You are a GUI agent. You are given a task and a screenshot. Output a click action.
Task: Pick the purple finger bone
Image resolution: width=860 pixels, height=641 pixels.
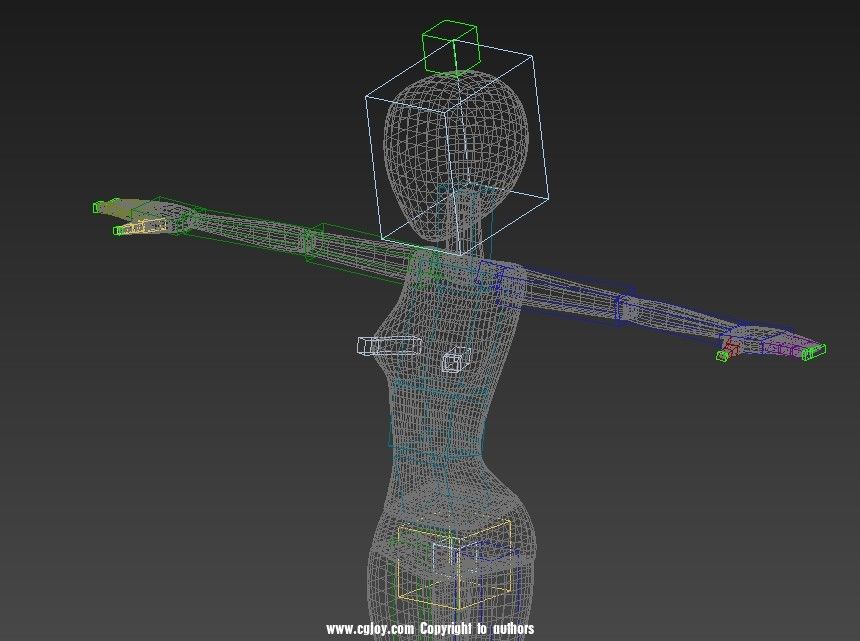tap(781, 348)
